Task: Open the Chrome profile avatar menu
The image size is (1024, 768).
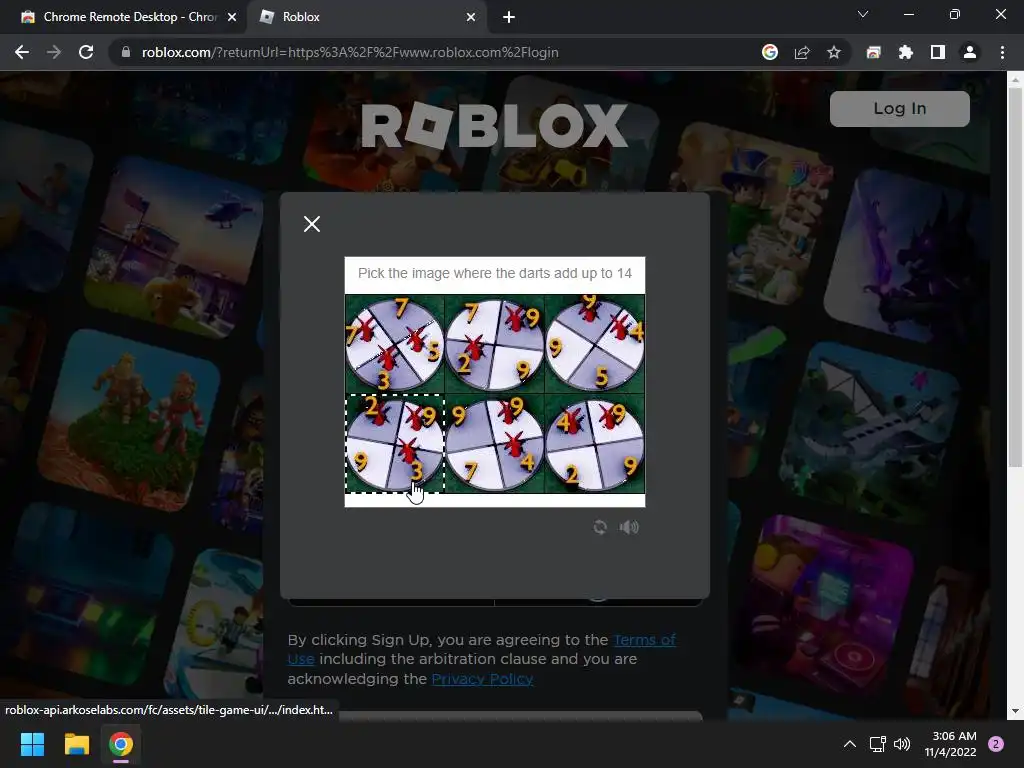Action: click(x=970, y=52)
